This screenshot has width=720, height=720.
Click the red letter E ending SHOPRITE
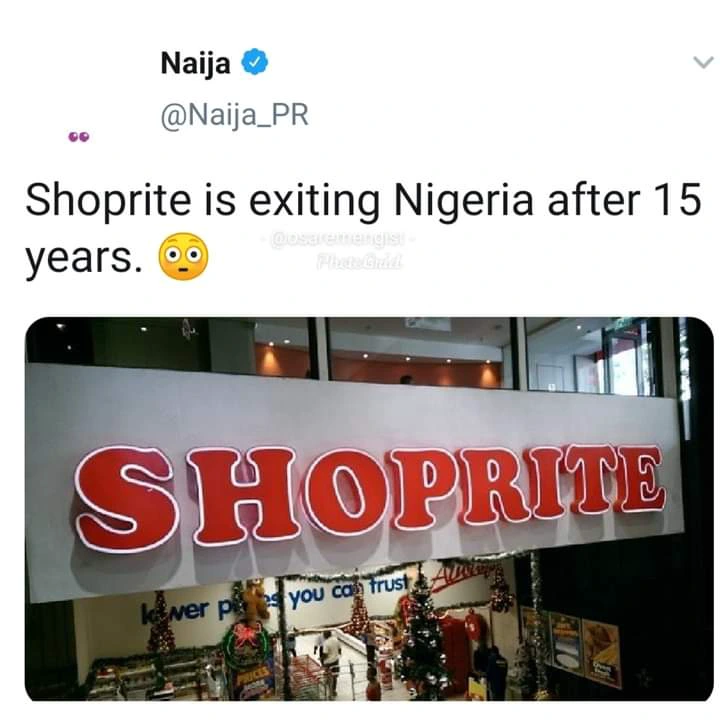click(x=639, y=478)
